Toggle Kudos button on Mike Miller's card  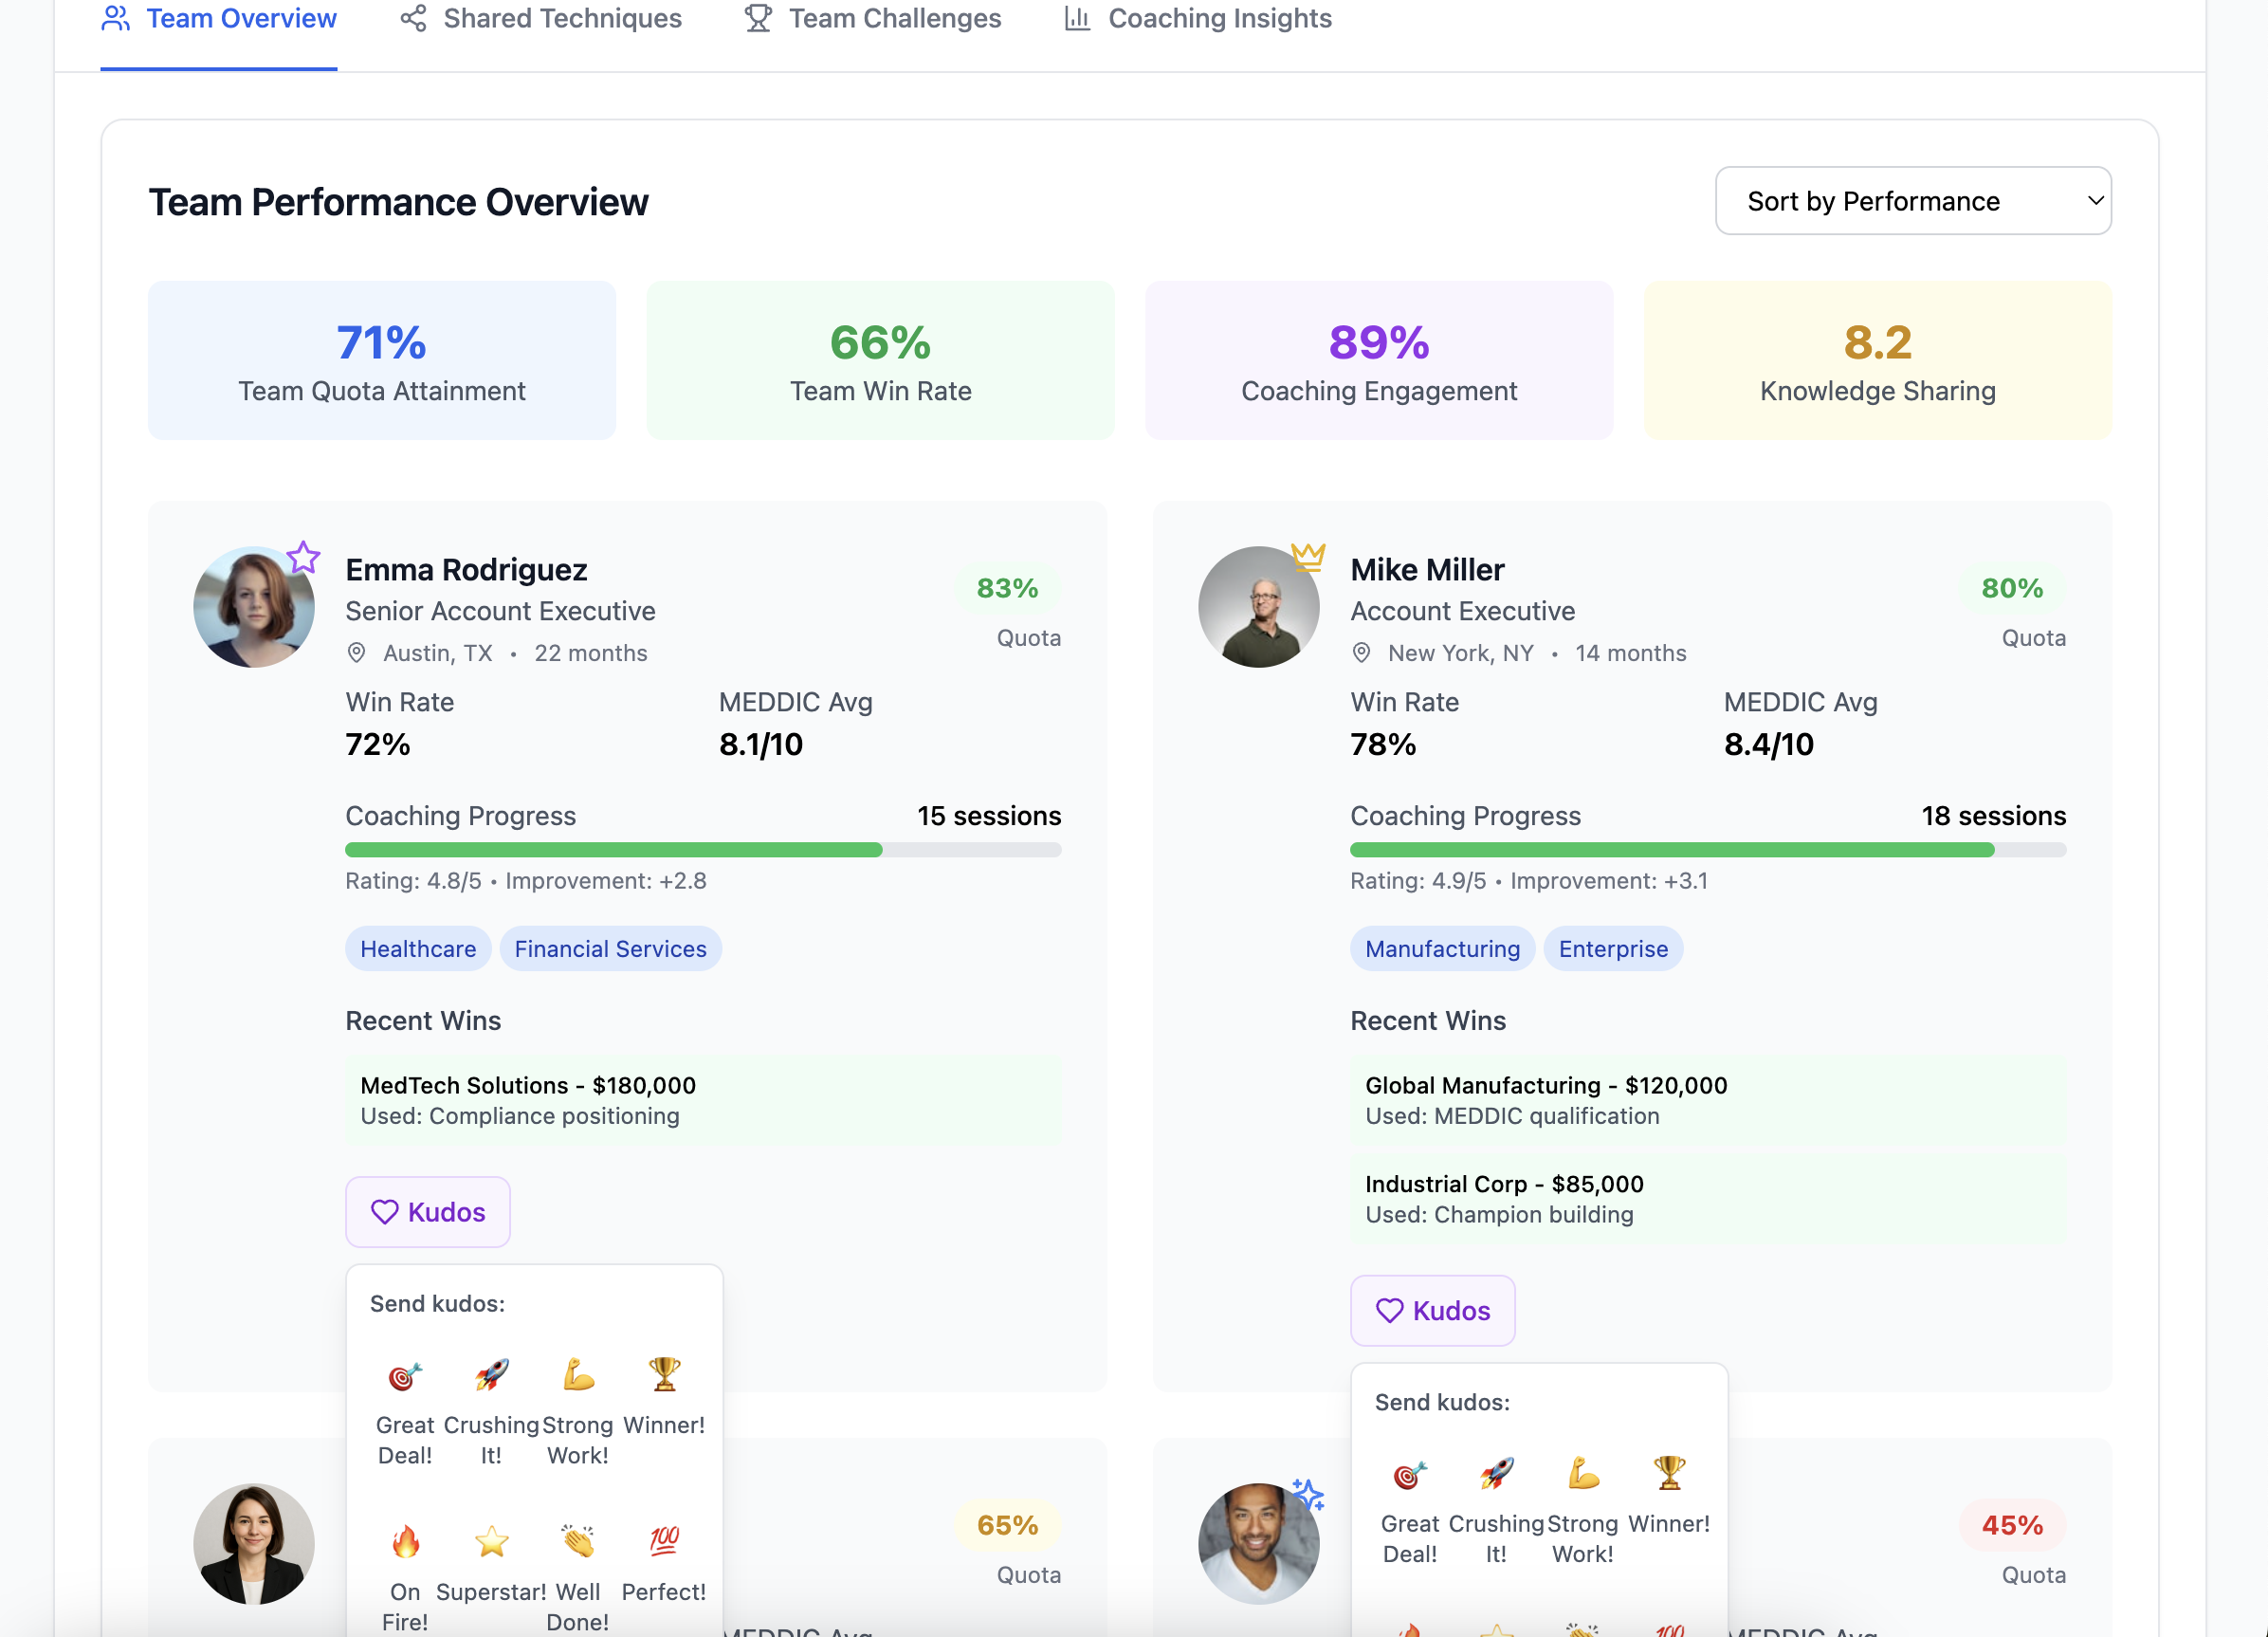[1432, 1310]
